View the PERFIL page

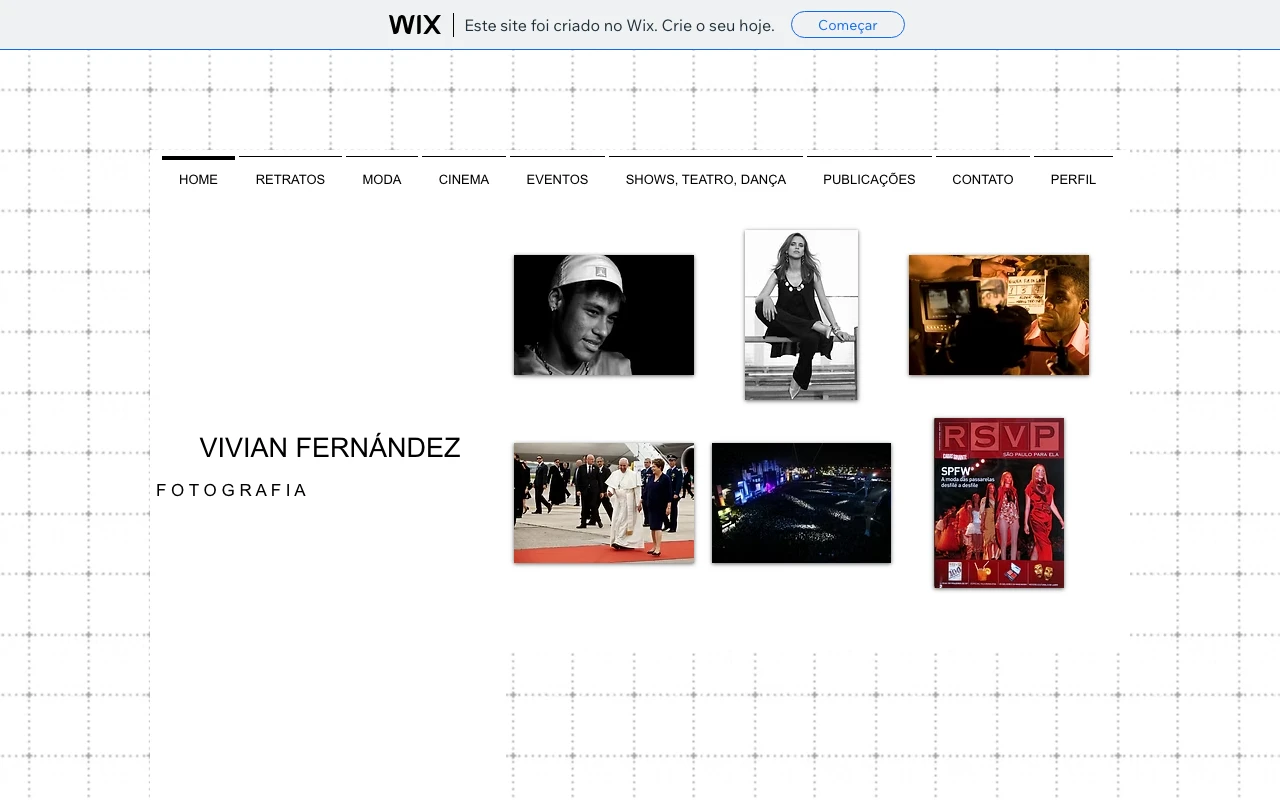[x=1073, y=179]
